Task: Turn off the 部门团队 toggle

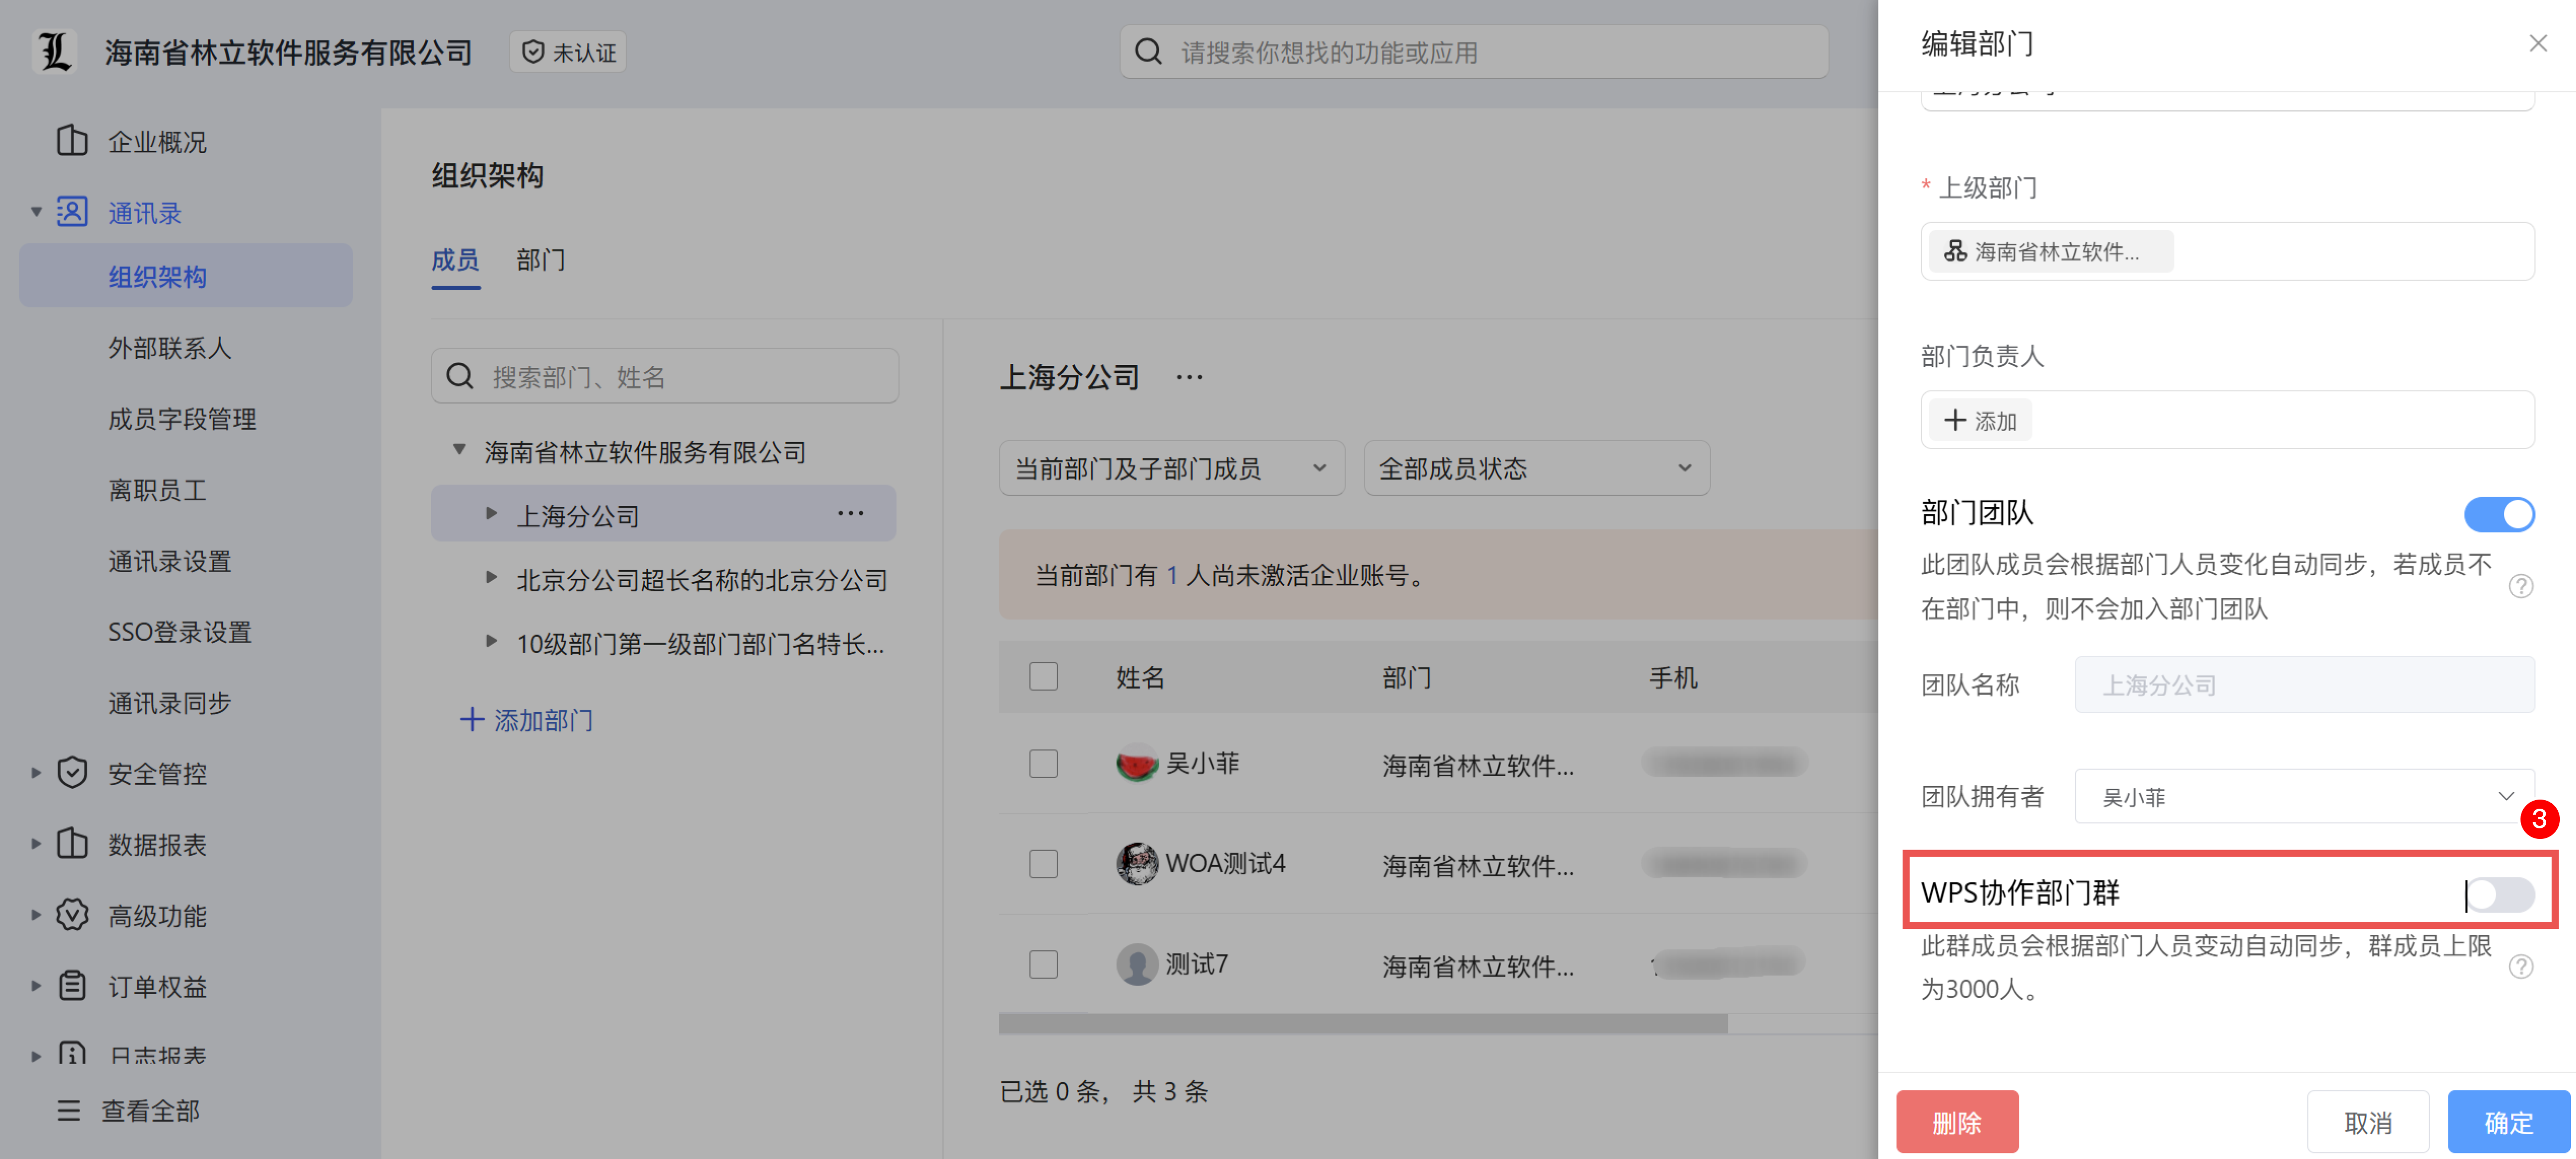Action: (x=2498, y=514)
